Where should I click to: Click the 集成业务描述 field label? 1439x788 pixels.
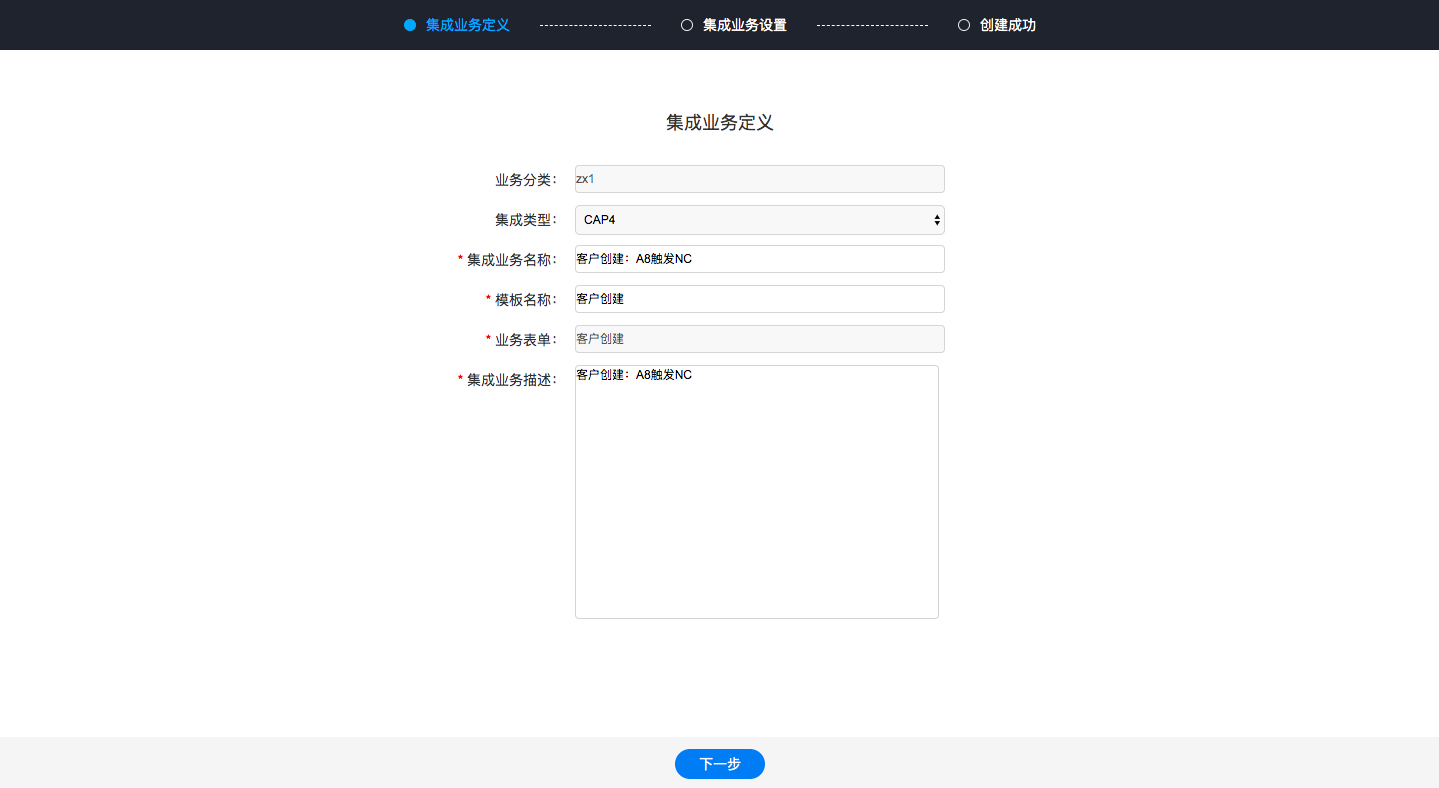(x=511, y=380)
